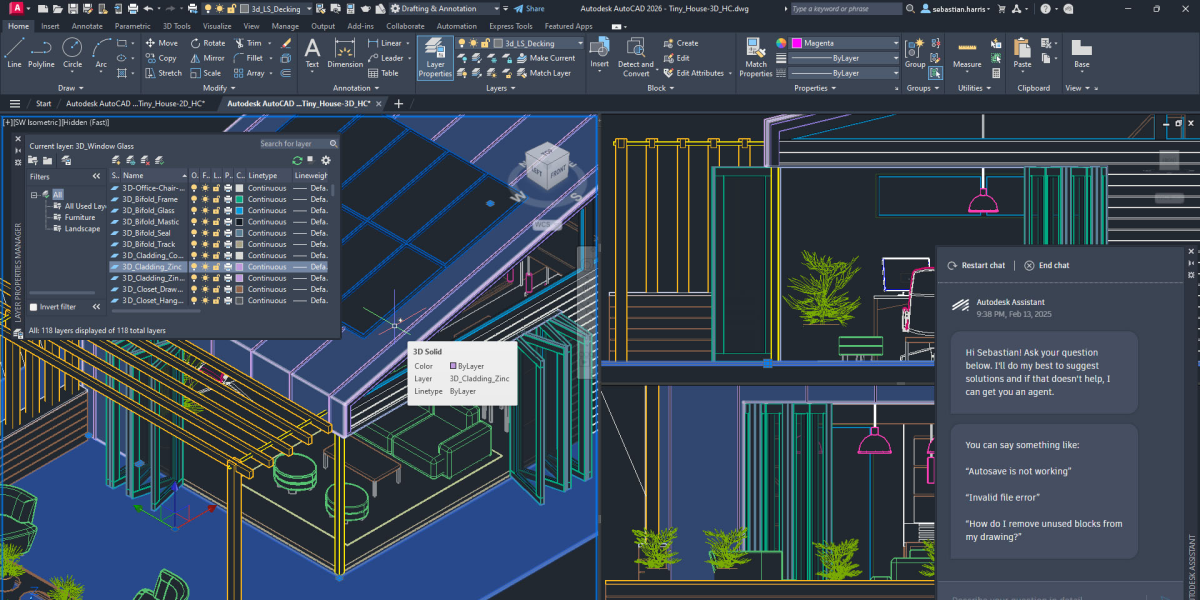The height and width of the screenshot is (600, 1200).
Task: Click color swatch of 3D_Bifold_Frame layer
Action: [240, 199]
